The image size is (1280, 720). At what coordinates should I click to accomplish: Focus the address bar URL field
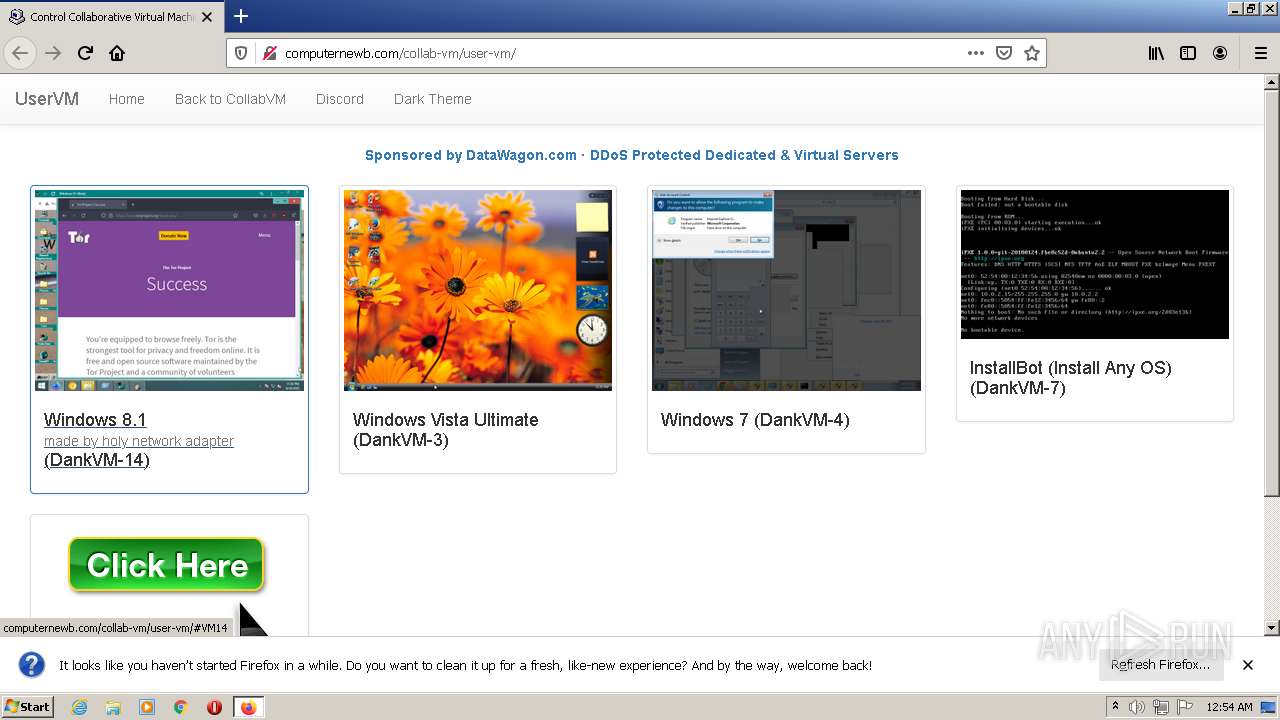click(x=620, y=53)
